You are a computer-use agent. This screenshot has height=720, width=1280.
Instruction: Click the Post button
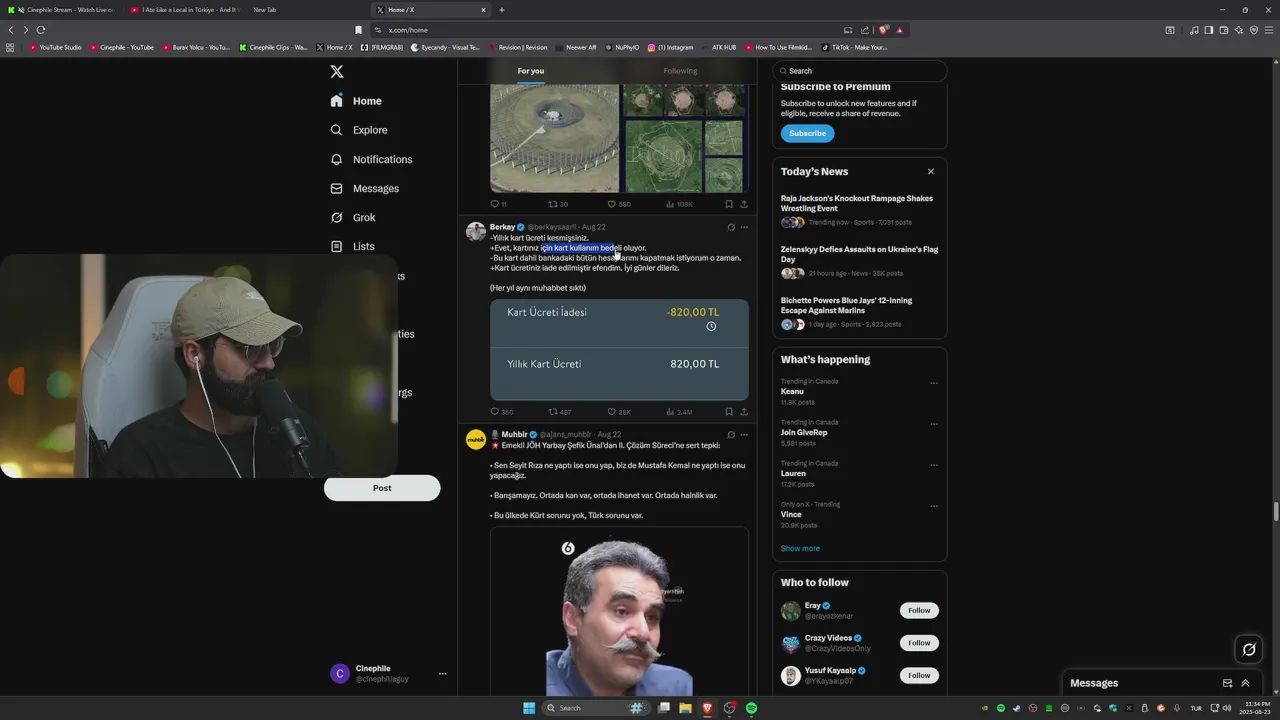[x=382, y=488]
